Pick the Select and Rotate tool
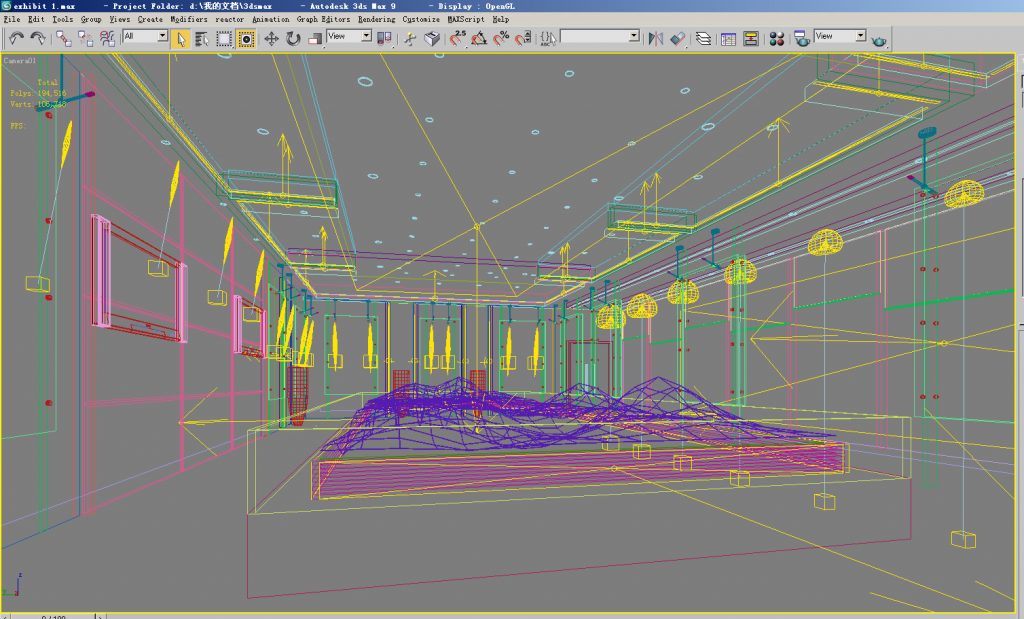 tap(293, 38)
